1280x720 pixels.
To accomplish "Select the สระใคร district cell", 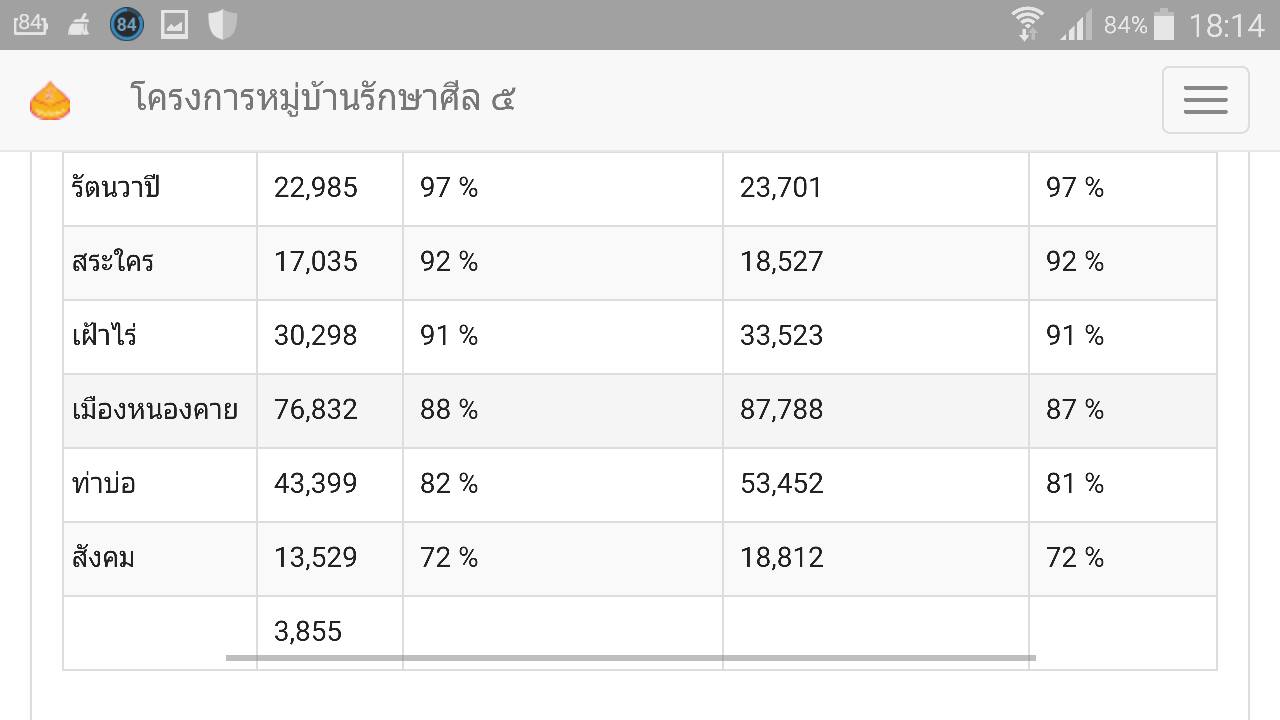I will [x=160, y=263].
